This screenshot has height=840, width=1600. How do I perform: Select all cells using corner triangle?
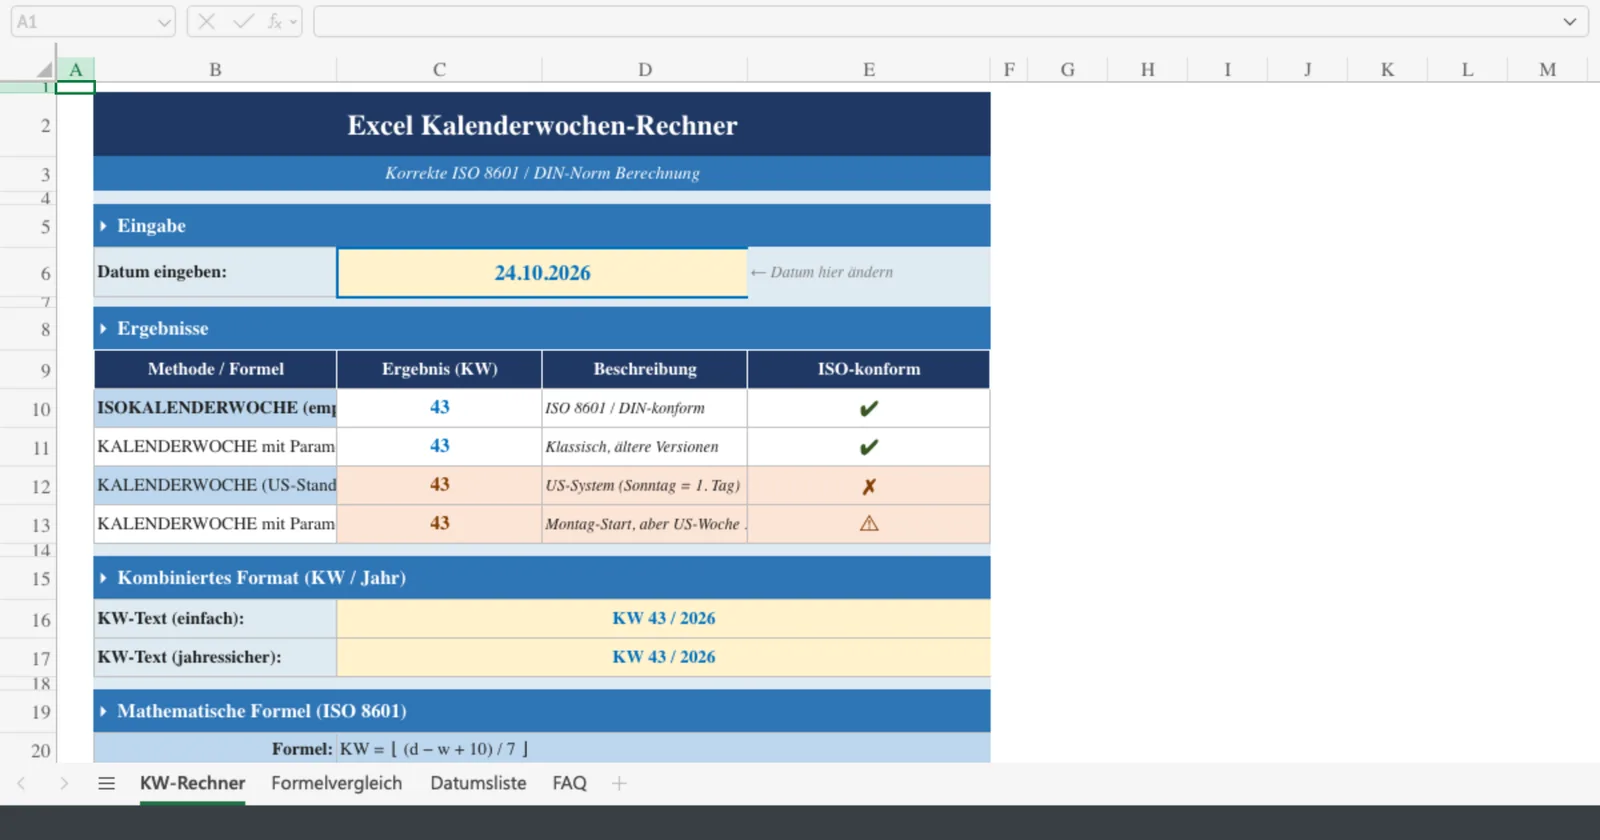click(x=44, y=69)
